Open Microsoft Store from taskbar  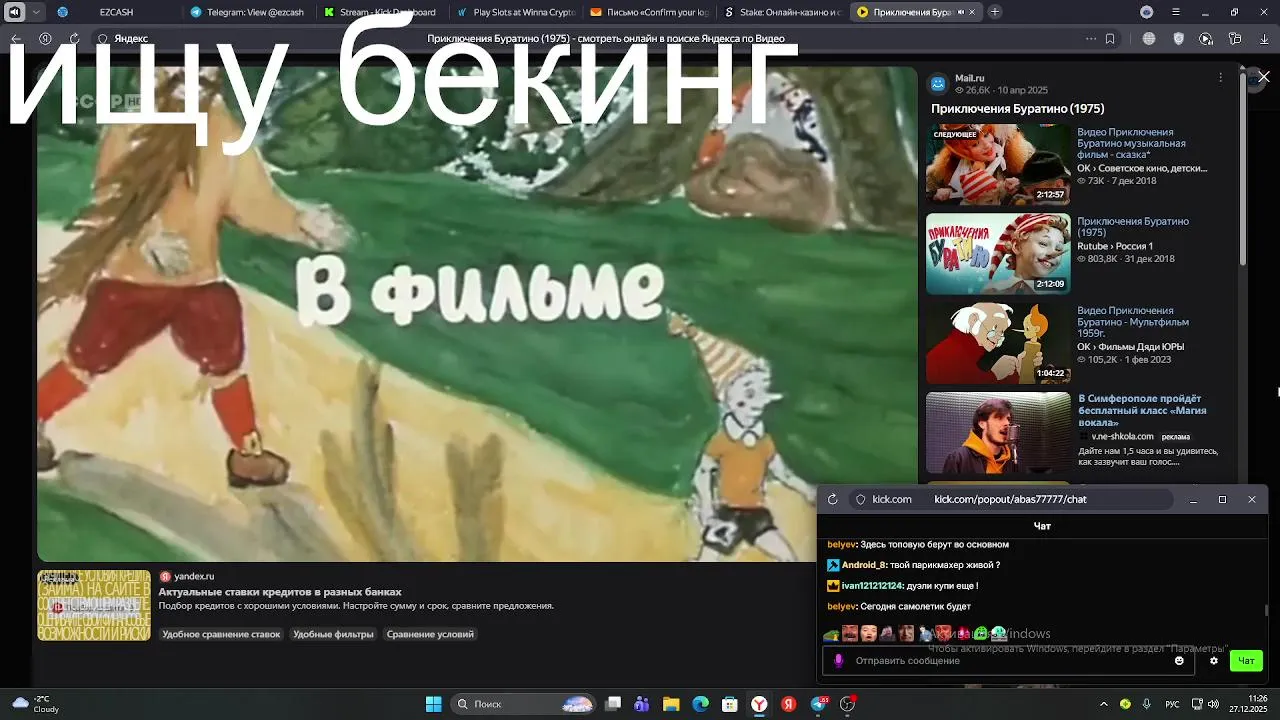tap(730, 704)
